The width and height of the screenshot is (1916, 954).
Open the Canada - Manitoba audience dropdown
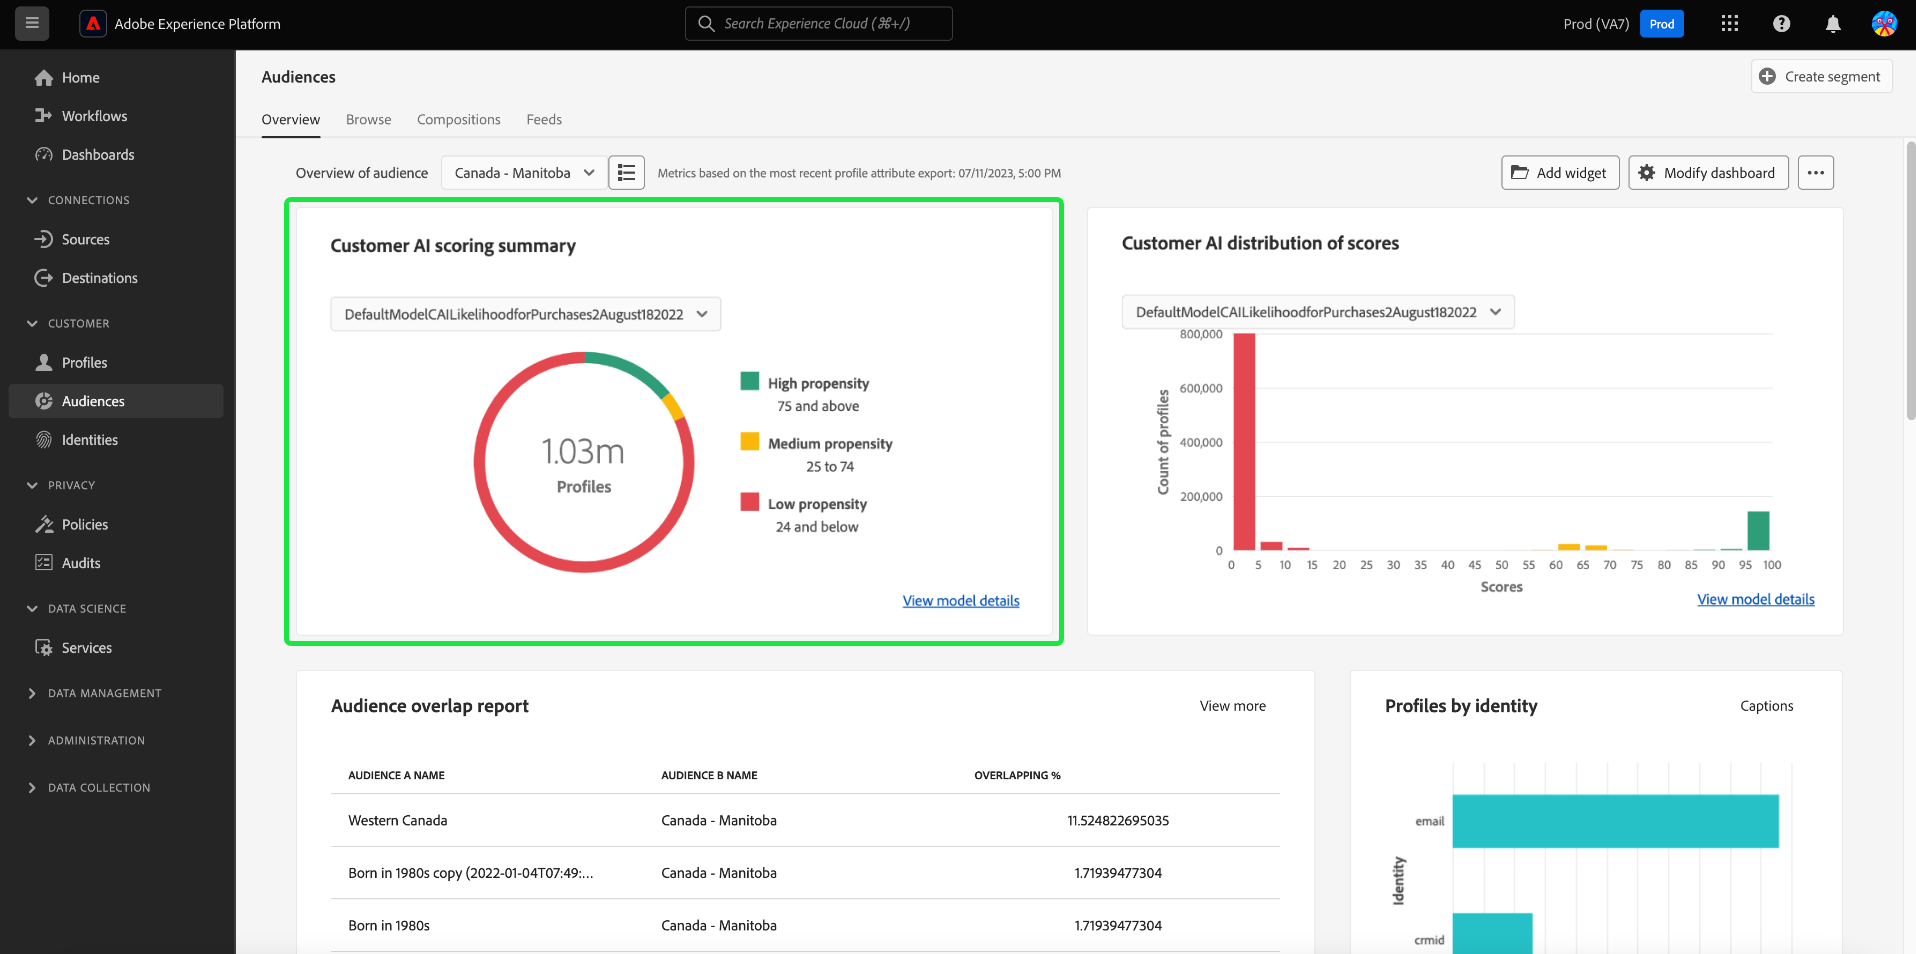pos(524,173)
